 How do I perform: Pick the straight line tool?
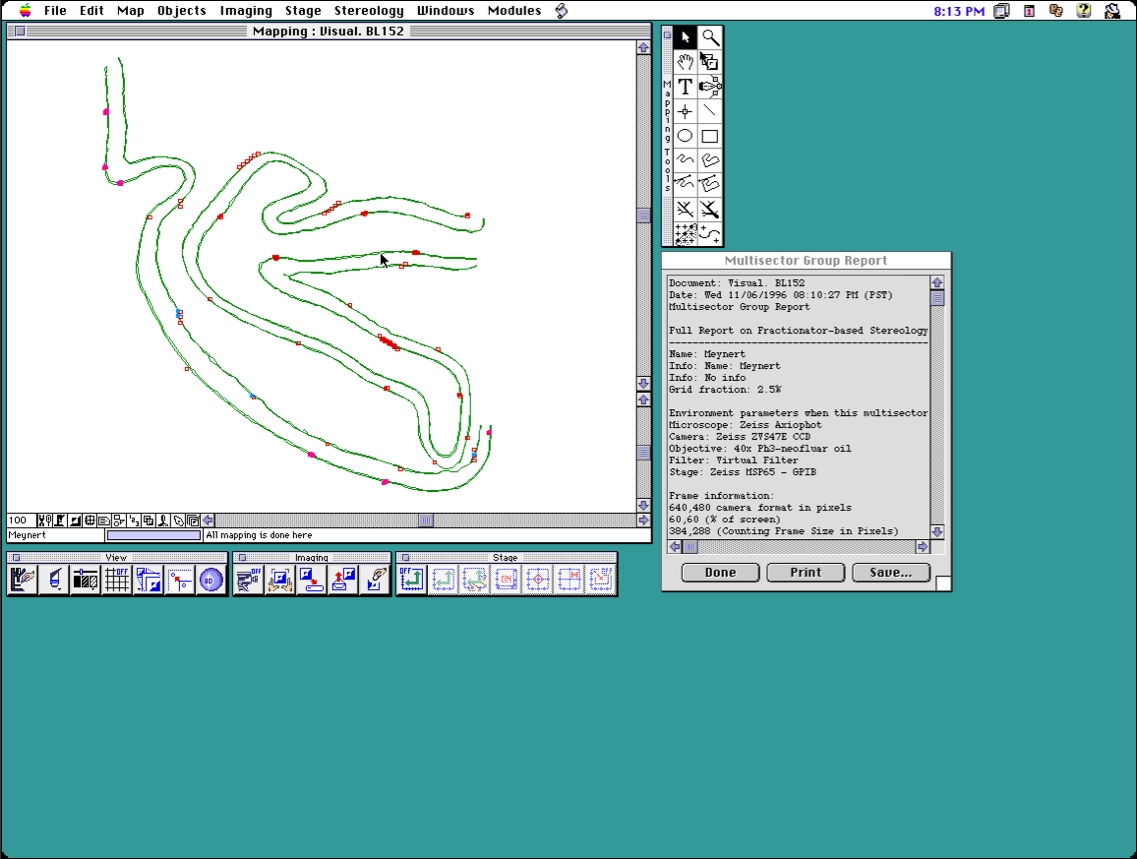click(710, 111)
